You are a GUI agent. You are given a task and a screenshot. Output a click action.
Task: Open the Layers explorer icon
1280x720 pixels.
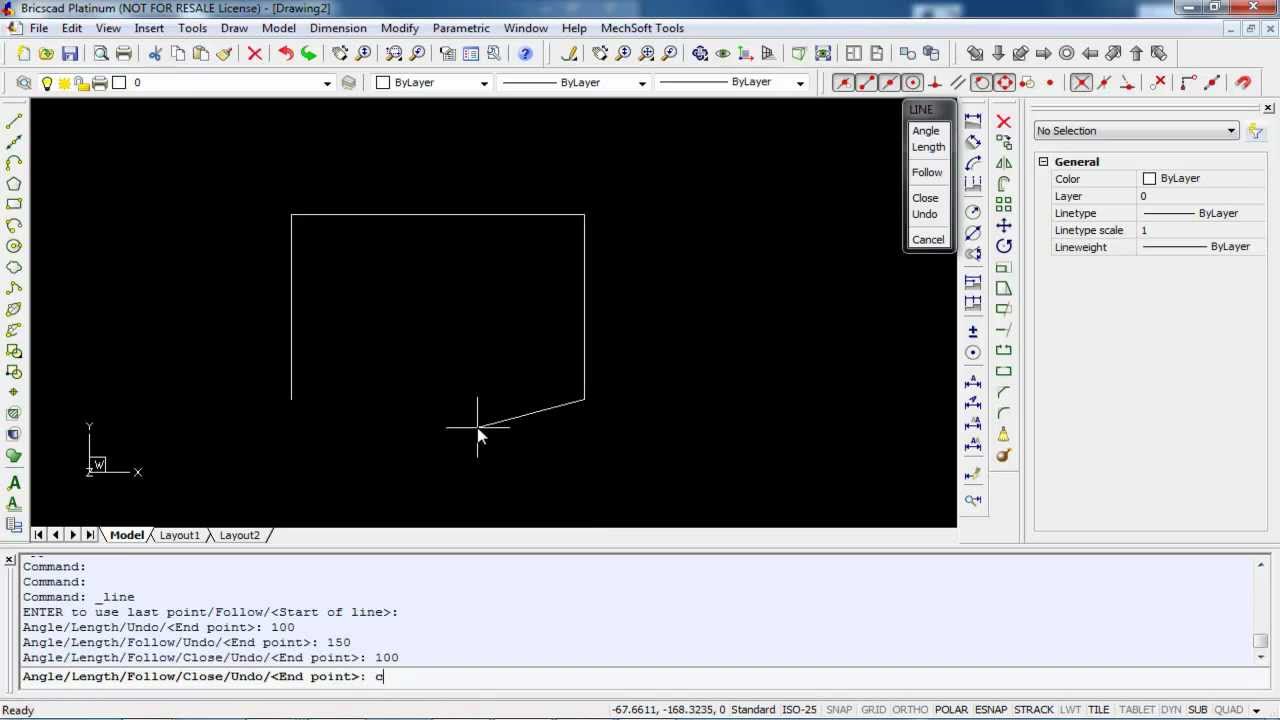[x=24, y=82]
